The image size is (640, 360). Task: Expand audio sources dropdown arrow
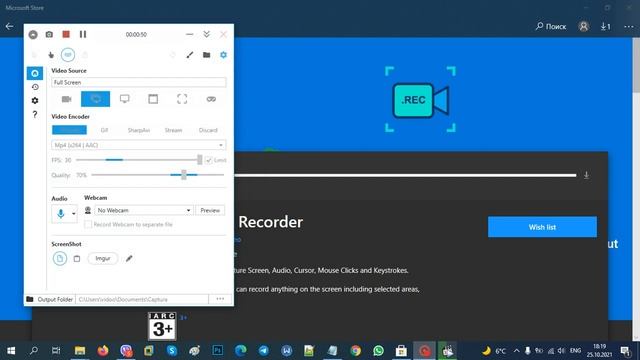click(x=73, y=213)
